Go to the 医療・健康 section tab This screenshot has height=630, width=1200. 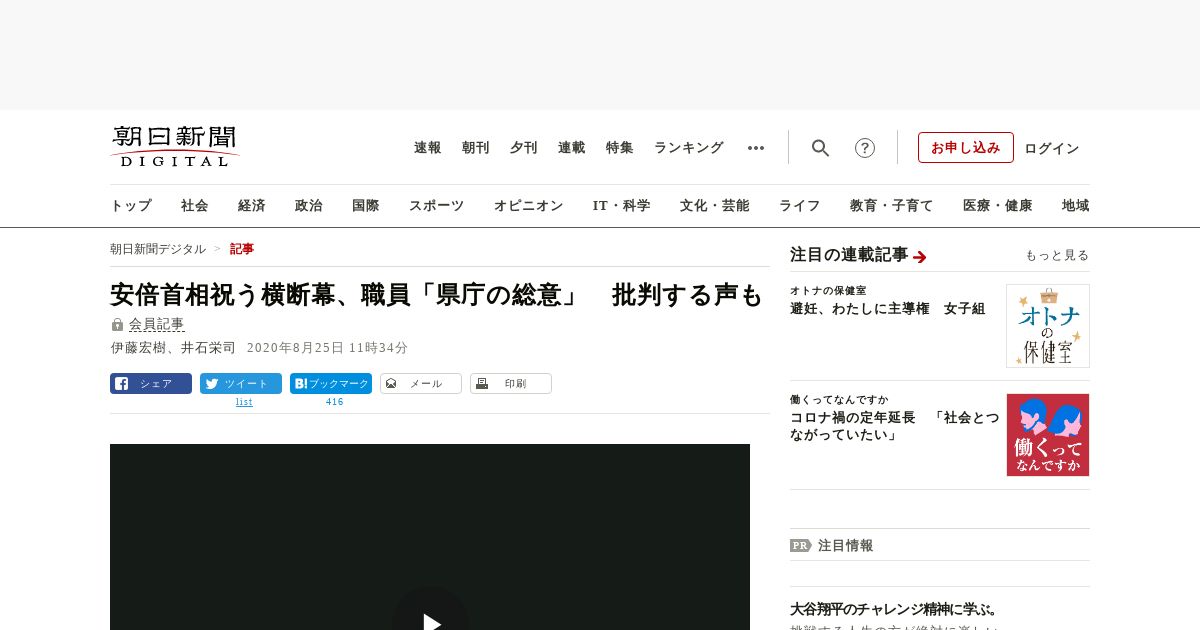(x=998, y=206)
